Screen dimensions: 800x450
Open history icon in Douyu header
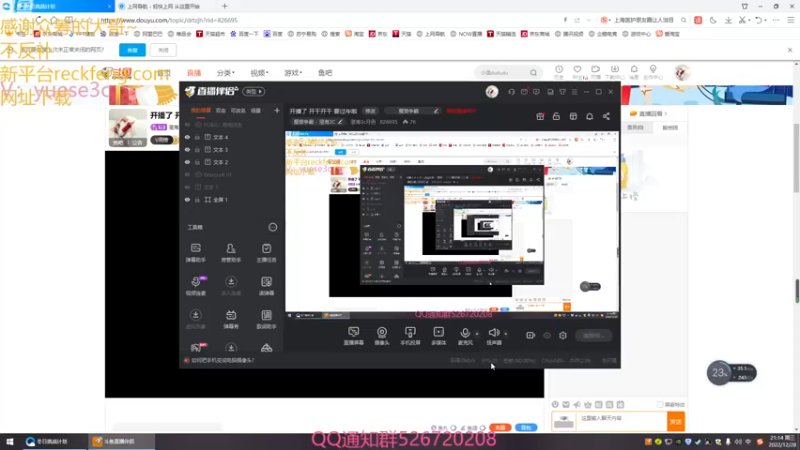click(559, 72)
